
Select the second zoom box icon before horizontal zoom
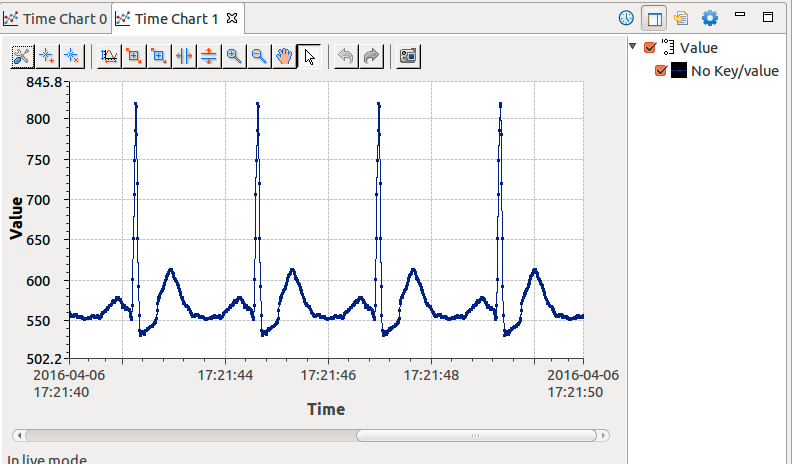(159, 56)
